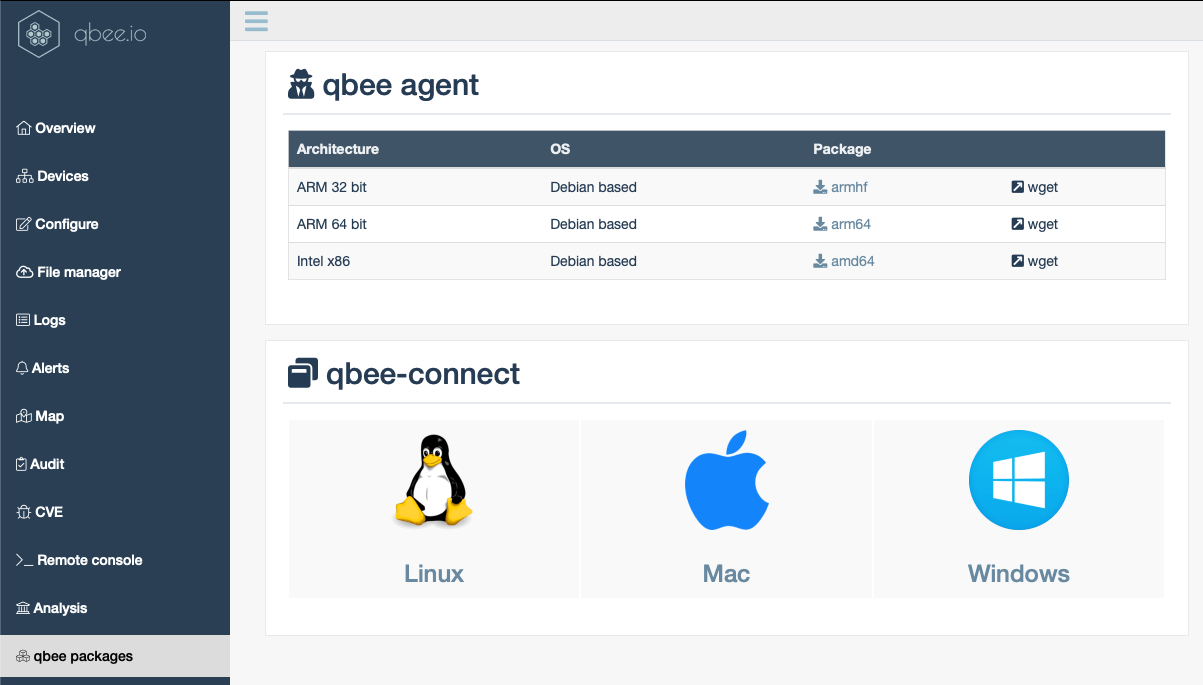Click the Linux penguin icon
Image resolution: width=1203 pixels, height=685 pixels.
(433, 480)
